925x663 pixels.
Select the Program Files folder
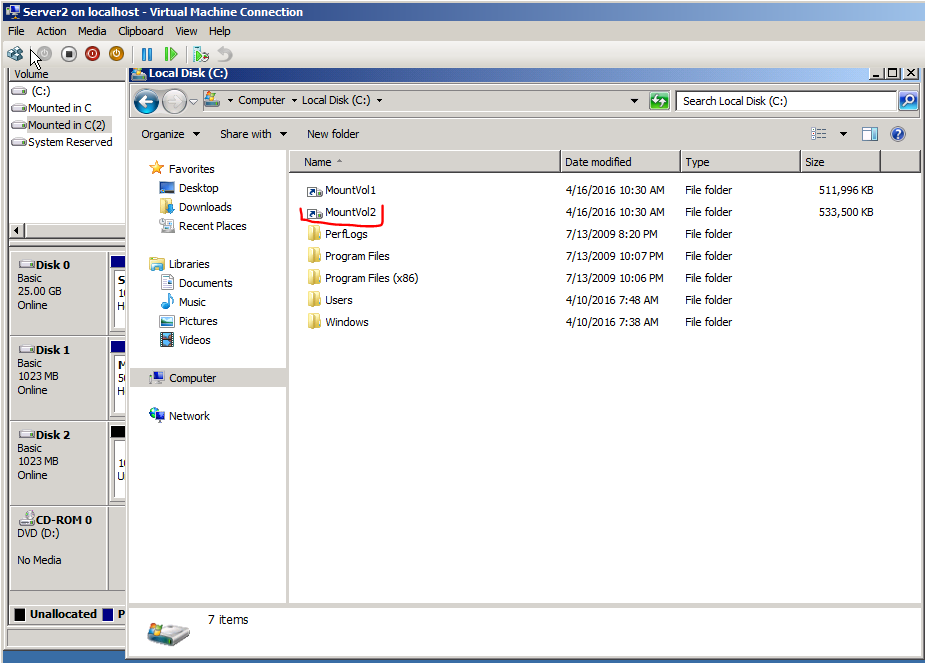tap(357, 256)
